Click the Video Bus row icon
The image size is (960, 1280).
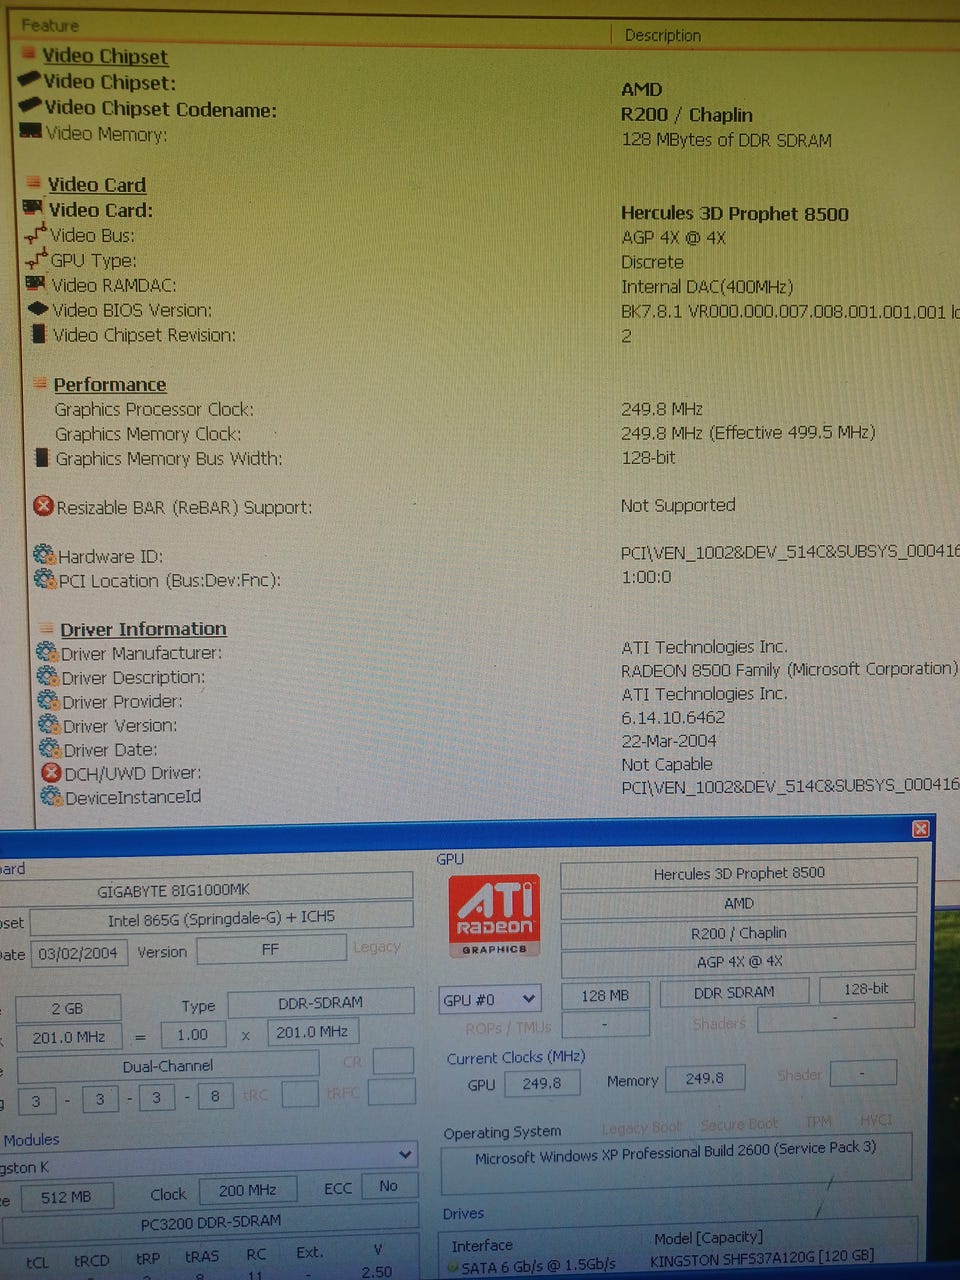(x=36, y=234)
